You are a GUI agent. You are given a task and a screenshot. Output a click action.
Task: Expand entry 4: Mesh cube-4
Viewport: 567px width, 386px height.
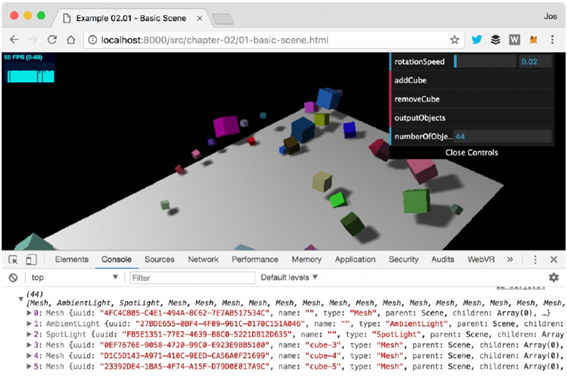pos(29,356)
